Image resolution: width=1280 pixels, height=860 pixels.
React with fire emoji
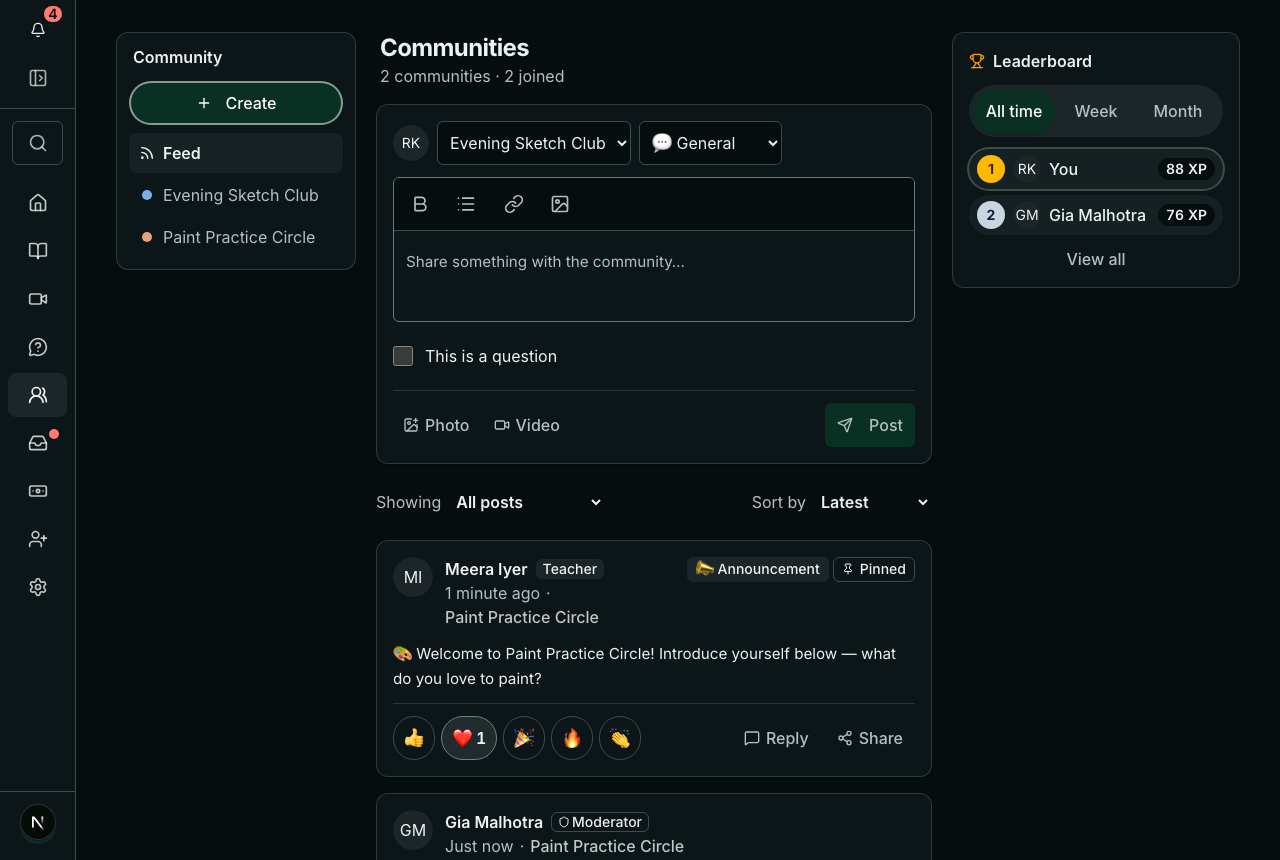coord(572,738)
